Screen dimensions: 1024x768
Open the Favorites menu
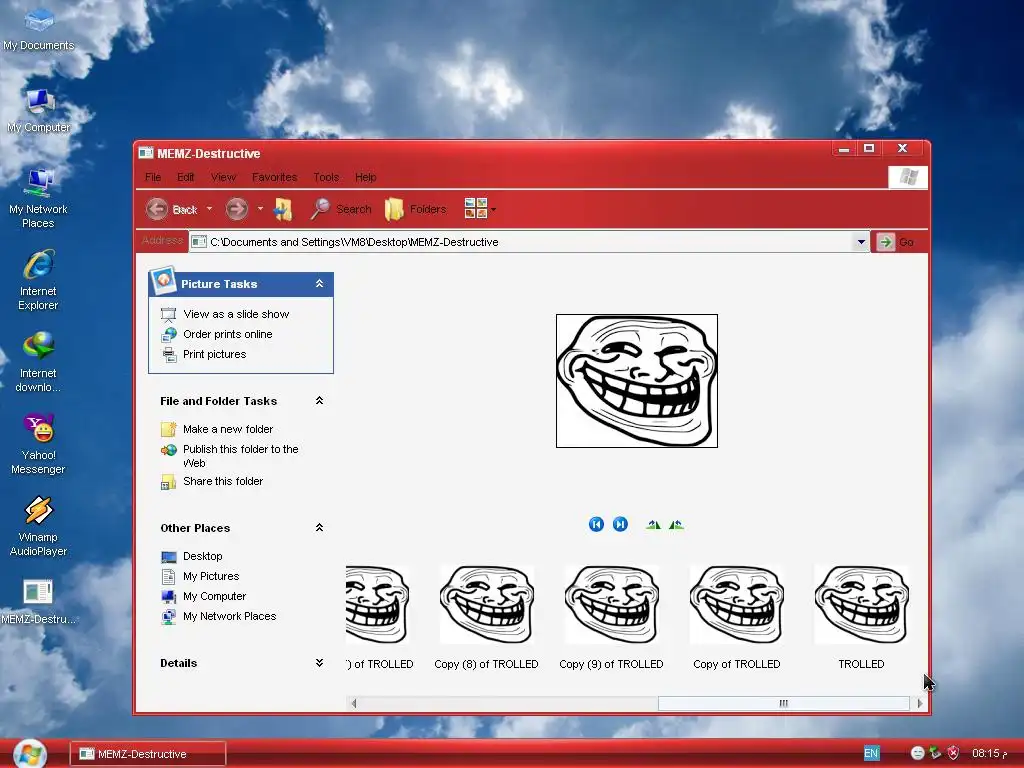pos(274,177)
